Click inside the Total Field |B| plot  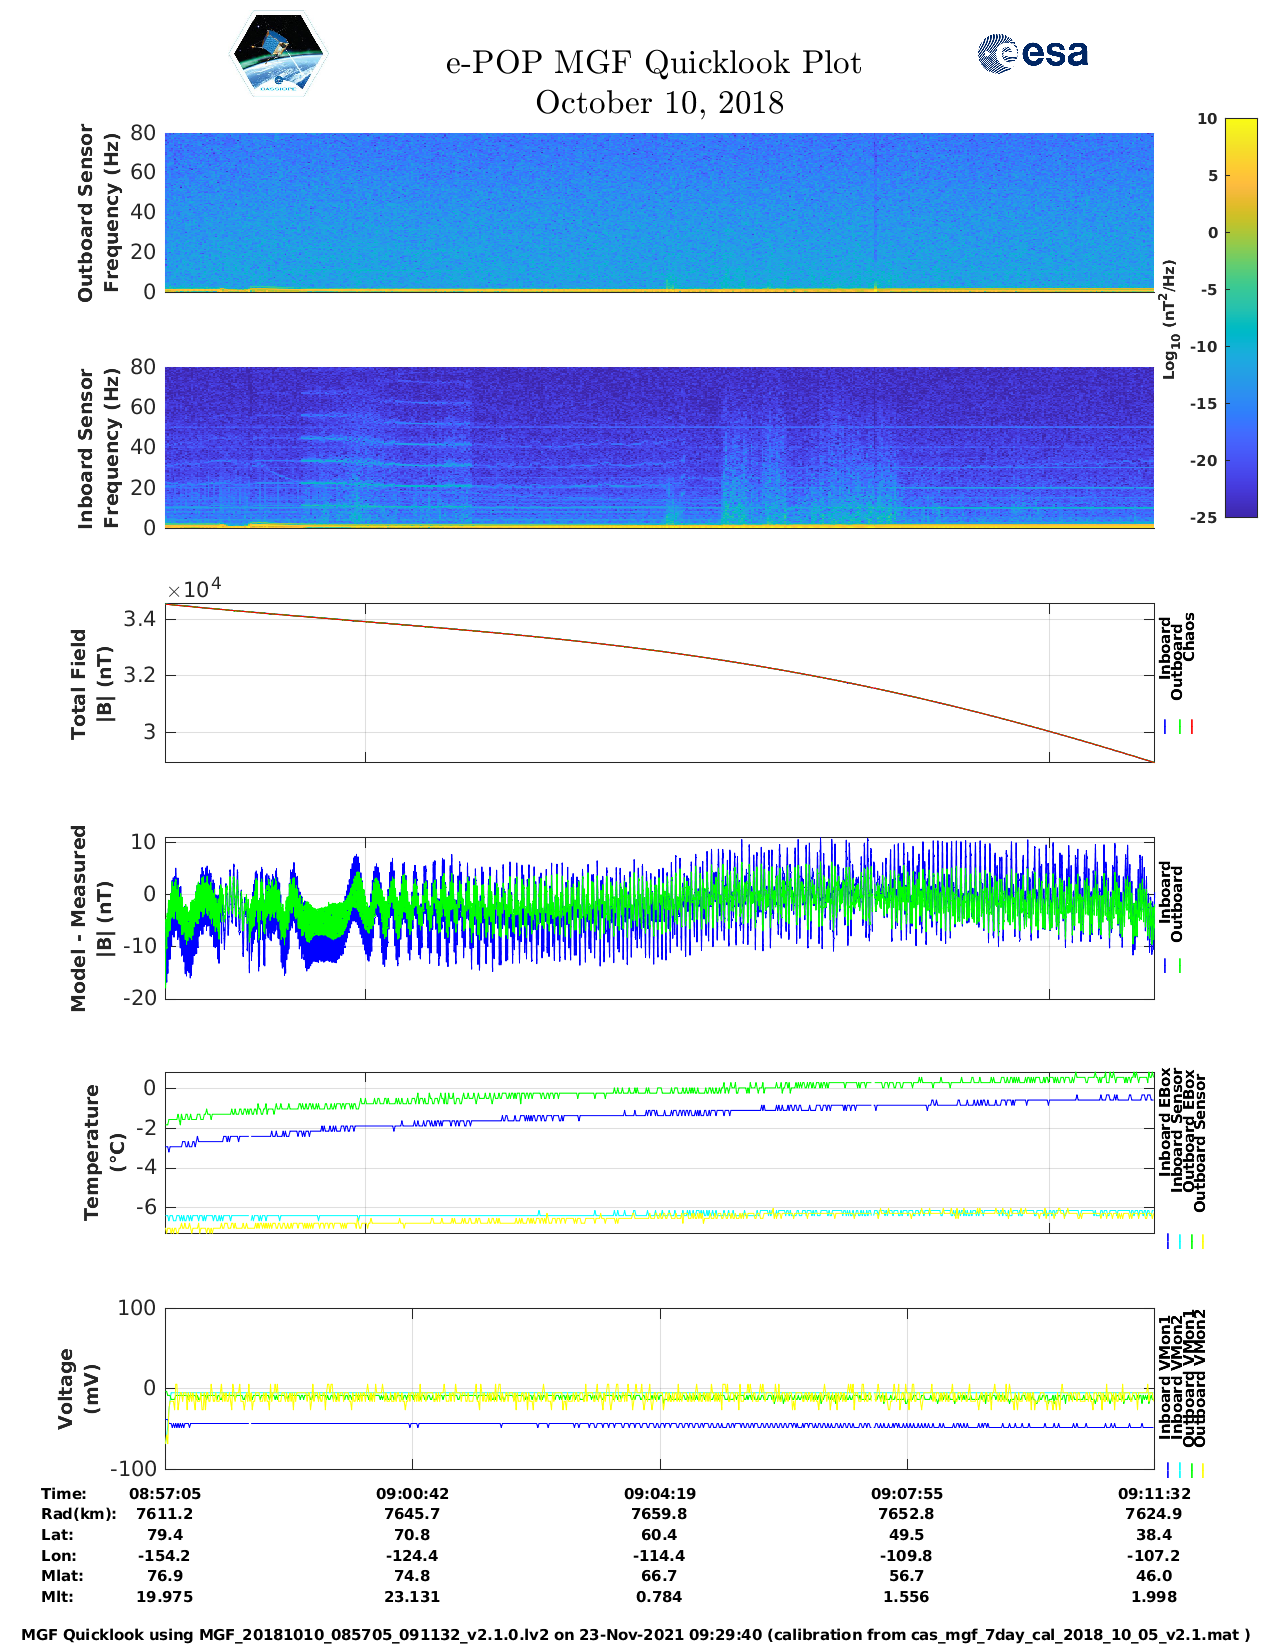pos(659,682)
